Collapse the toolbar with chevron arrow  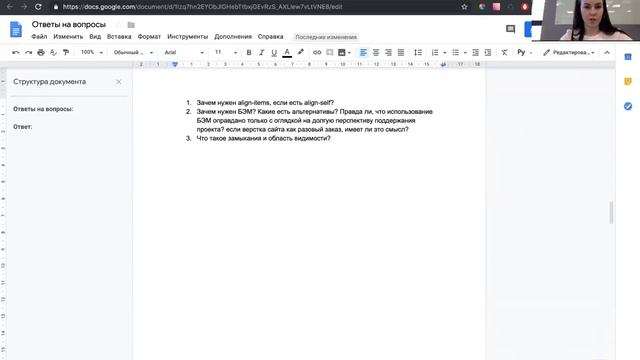pos(607,52)
